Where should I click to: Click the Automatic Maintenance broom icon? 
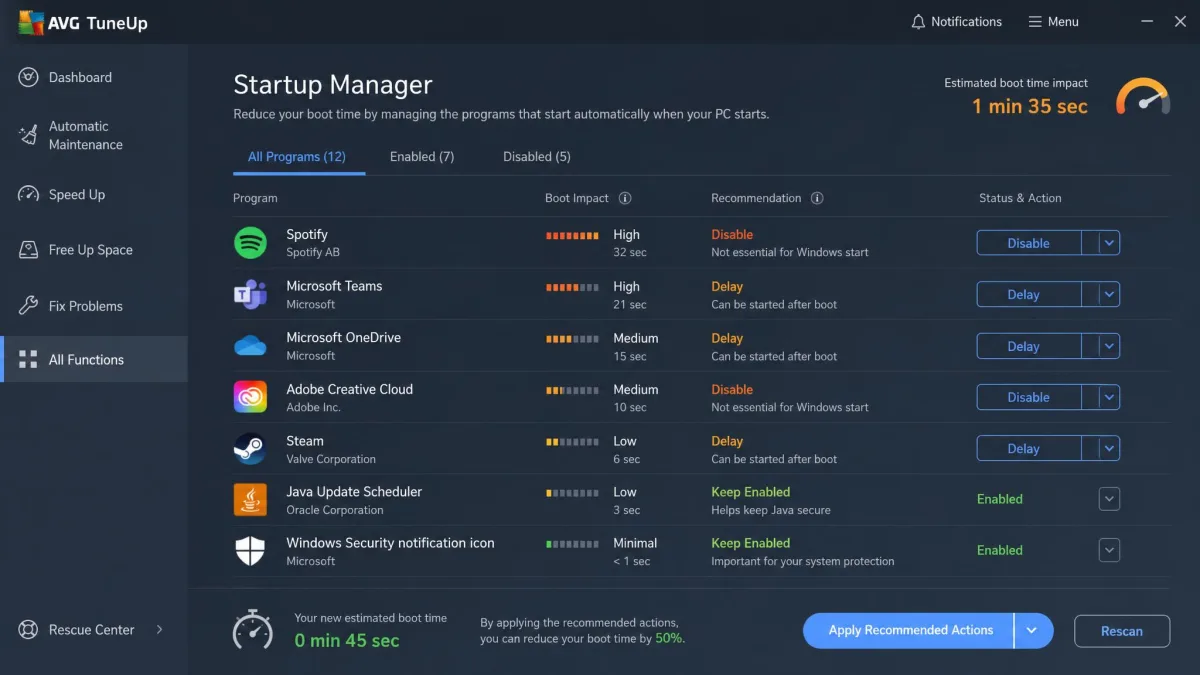[28, 135]
